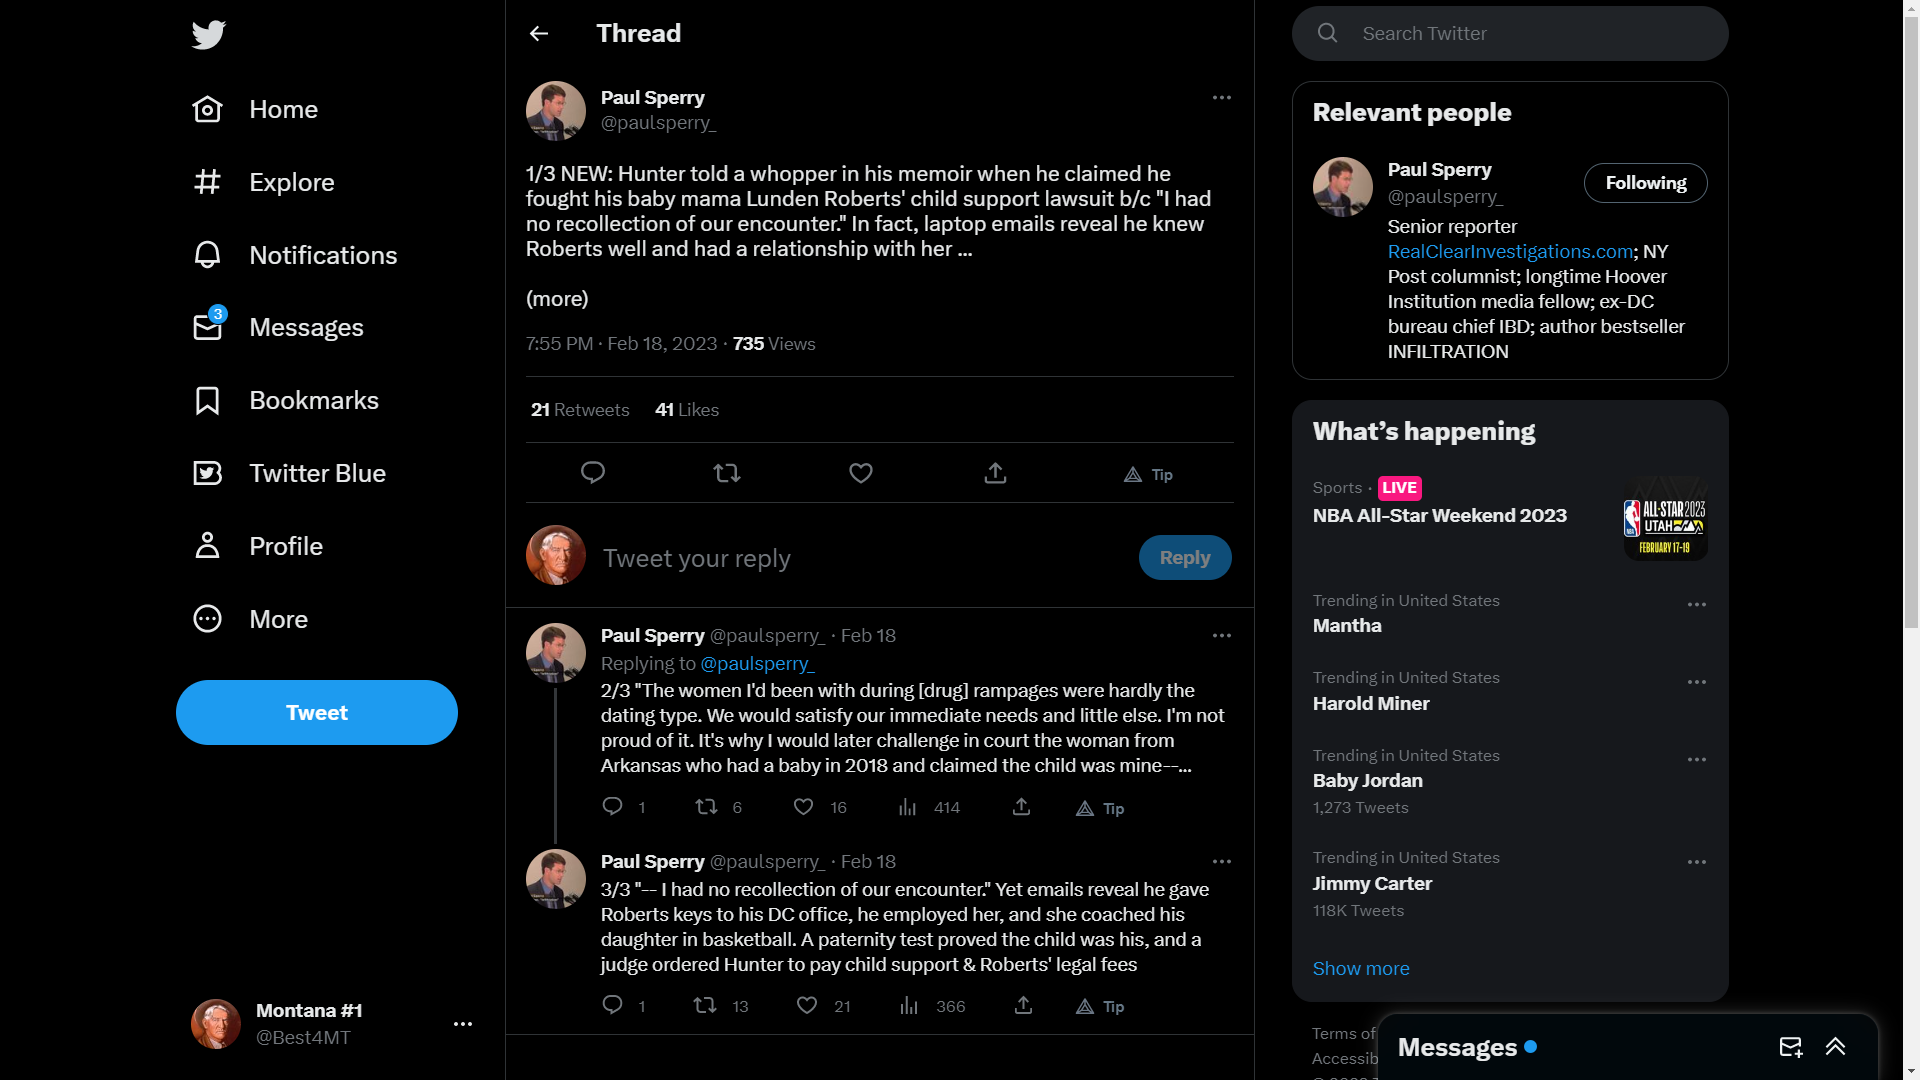Click the blue Tweet button
The height and width of the screenshot is (1080, 1920).
(x=317, y=713)
